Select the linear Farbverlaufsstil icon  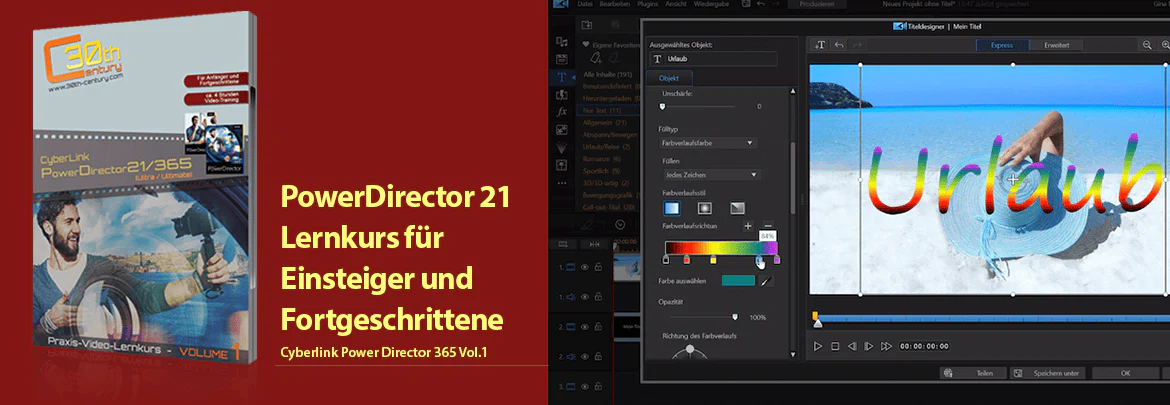point(672,207)
